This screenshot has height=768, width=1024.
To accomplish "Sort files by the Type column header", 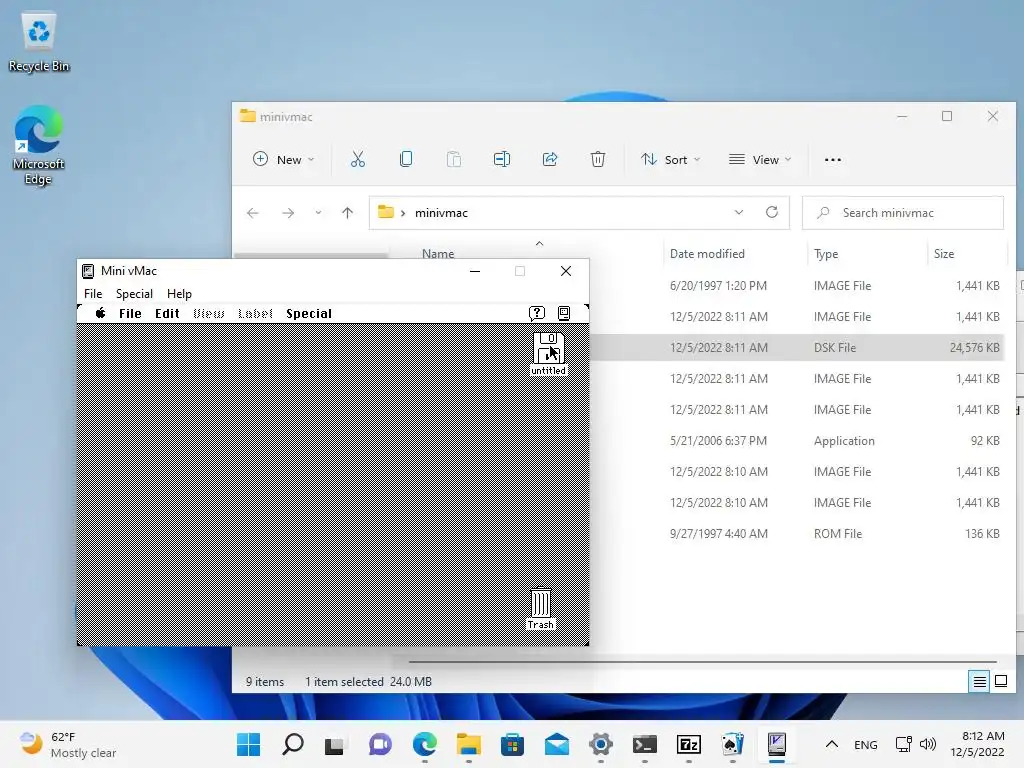I will (826, 253).
